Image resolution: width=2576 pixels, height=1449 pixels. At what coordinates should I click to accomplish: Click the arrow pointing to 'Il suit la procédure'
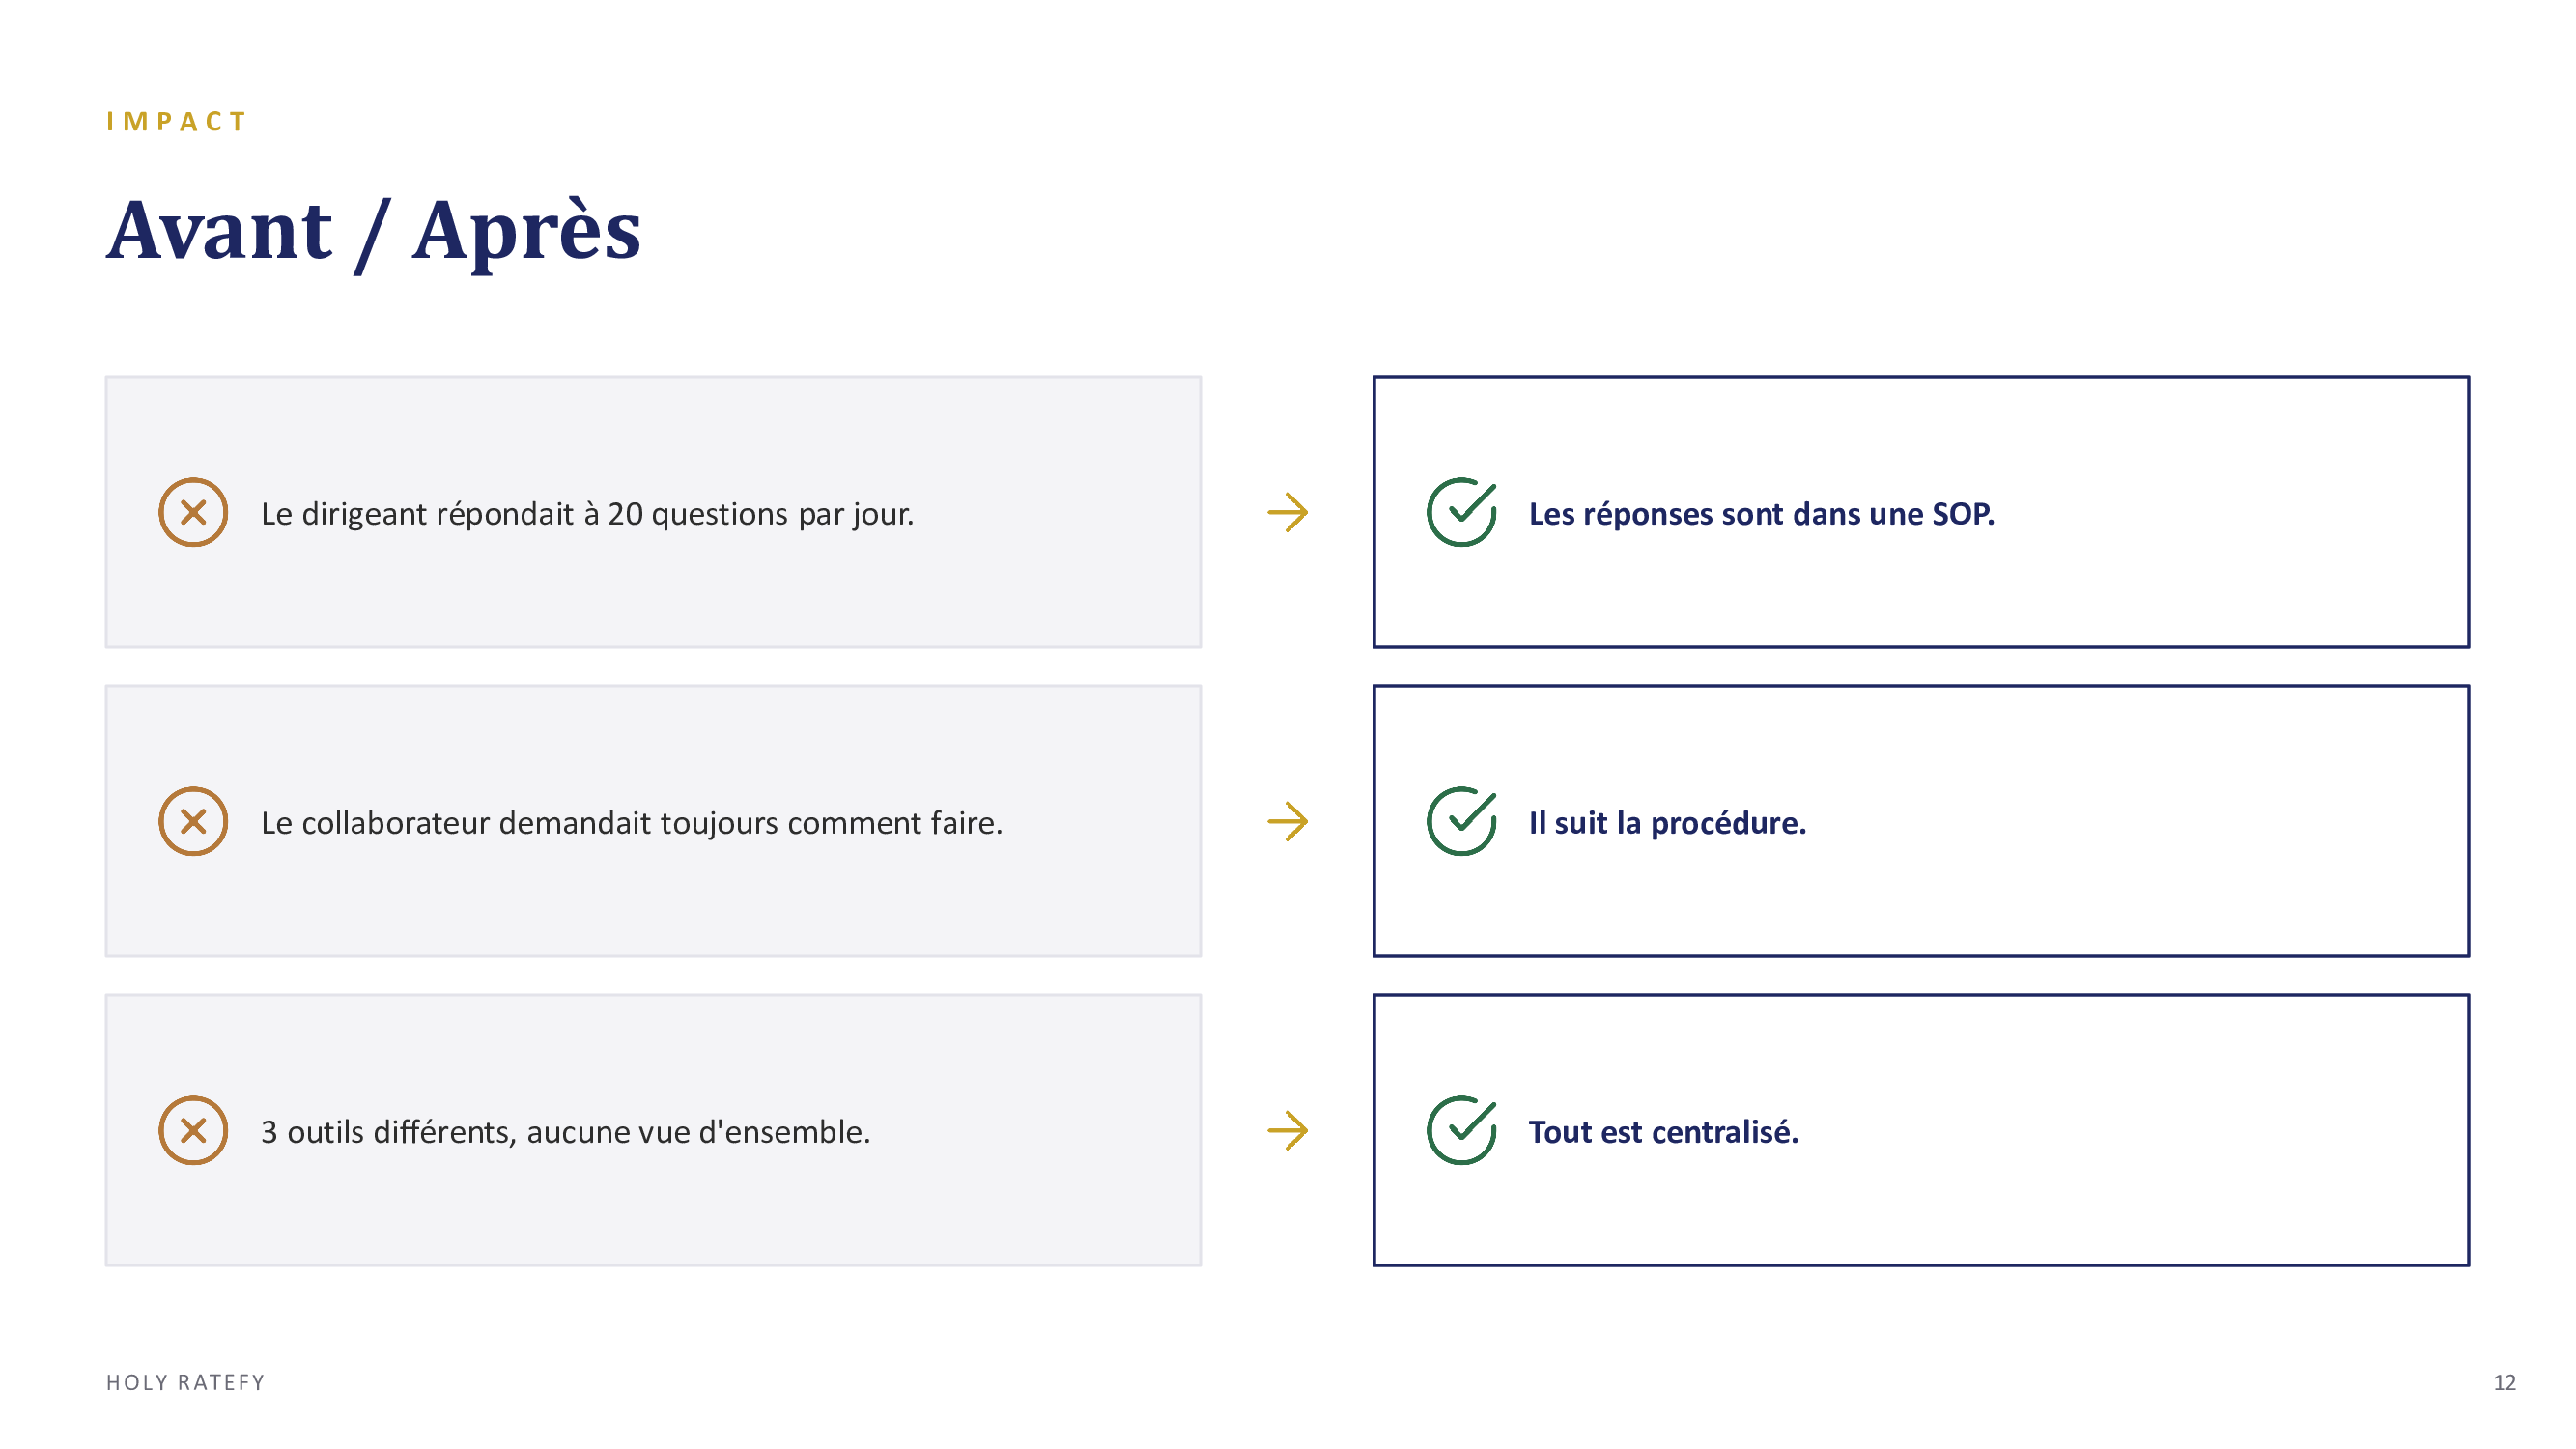pyautogui.click(x=1287, y=821)
